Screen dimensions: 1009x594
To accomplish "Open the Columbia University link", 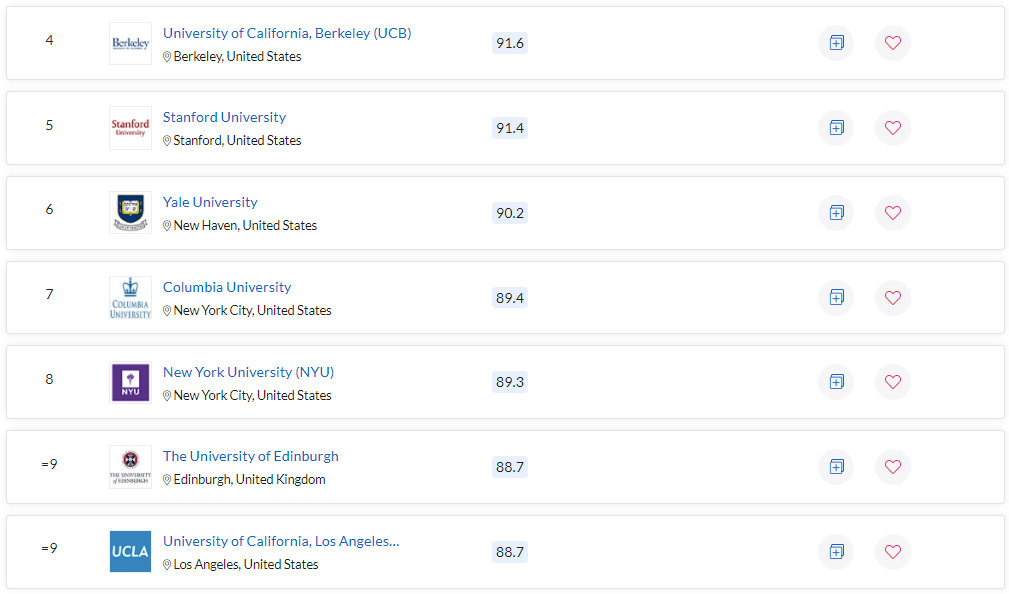I will [227, 287].
